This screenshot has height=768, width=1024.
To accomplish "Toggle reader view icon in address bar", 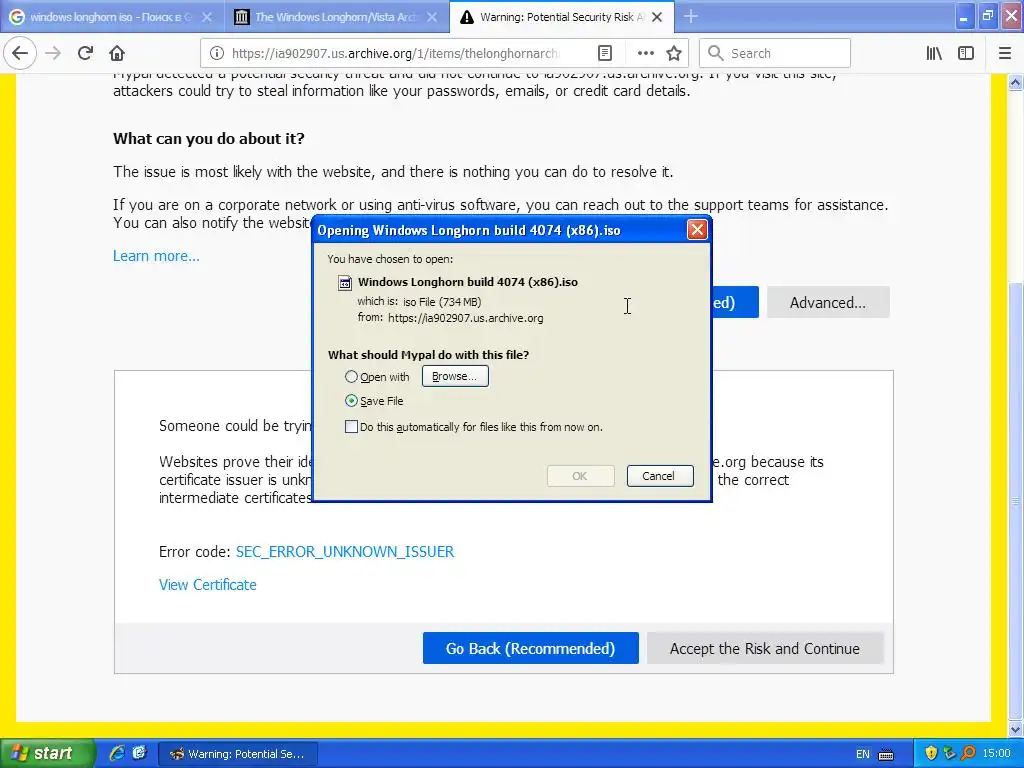I will [x=605, y=54].
